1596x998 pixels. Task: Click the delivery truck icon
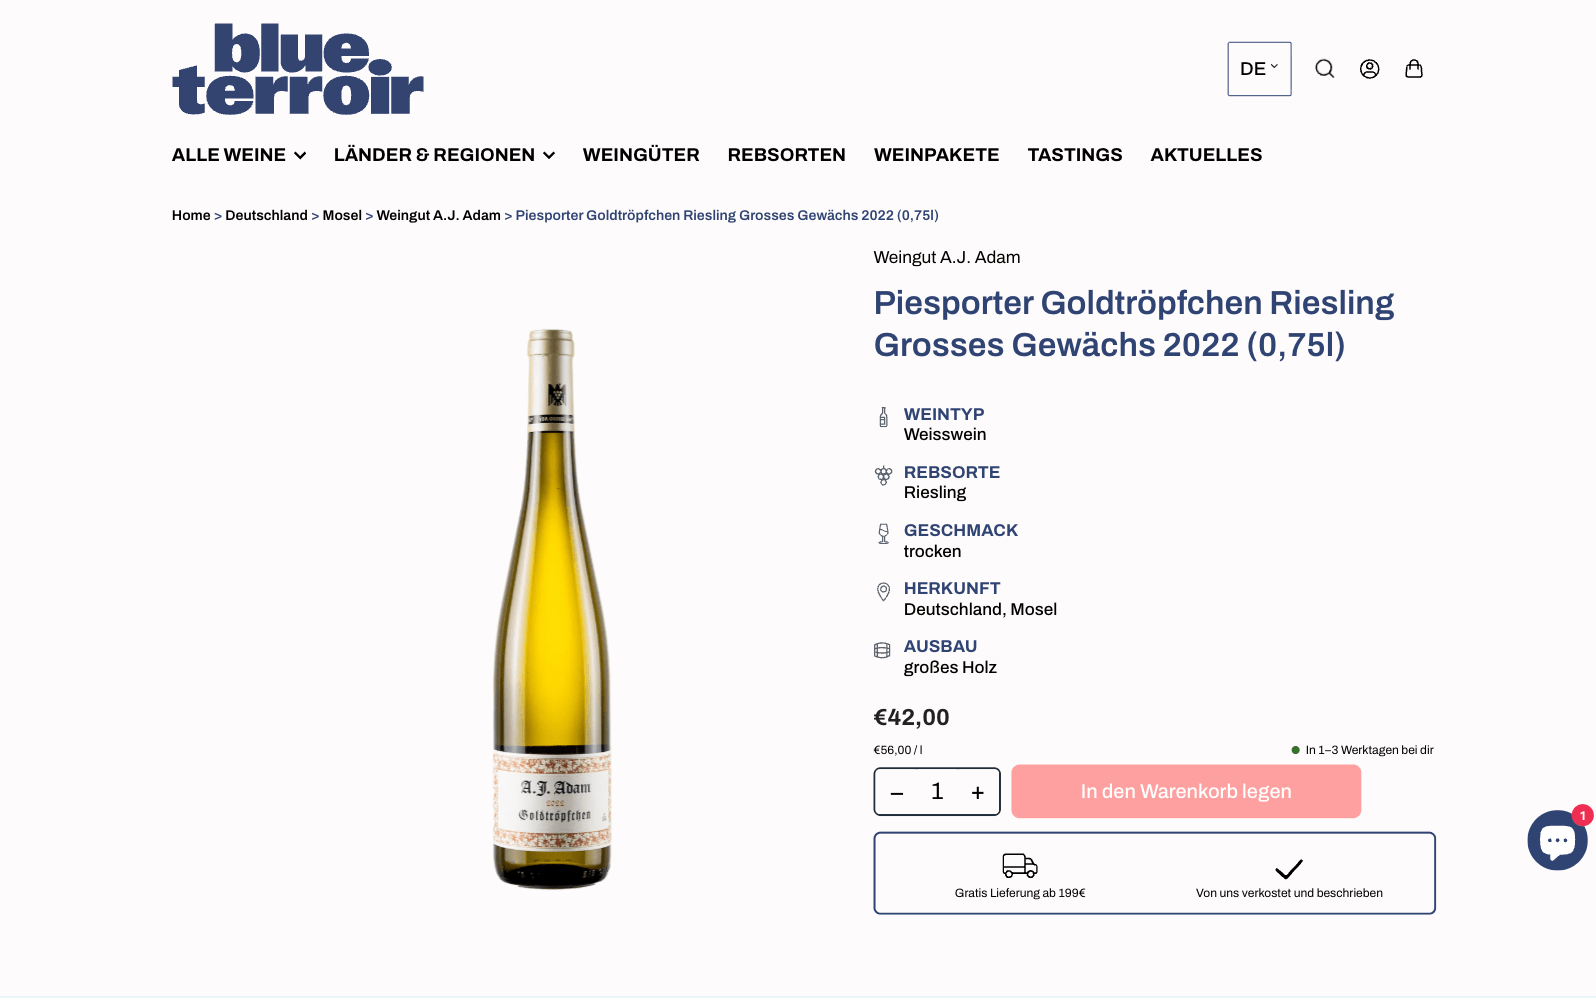[1020, 865]
